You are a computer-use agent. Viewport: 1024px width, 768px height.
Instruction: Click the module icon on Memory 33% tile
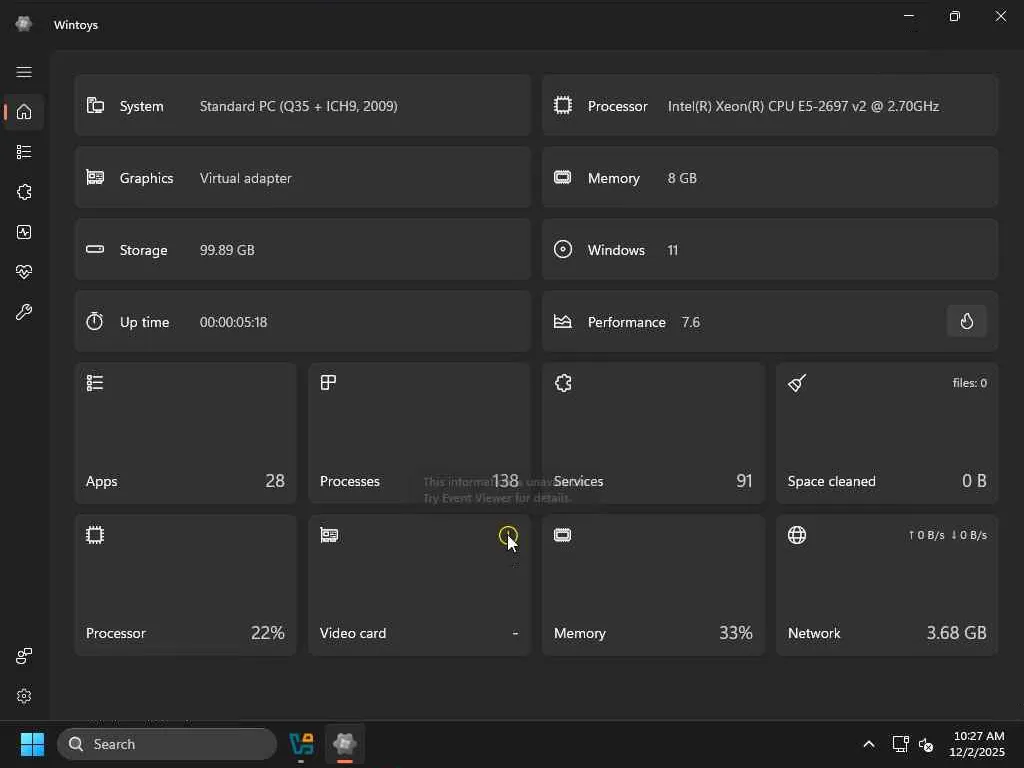(562, 535)
